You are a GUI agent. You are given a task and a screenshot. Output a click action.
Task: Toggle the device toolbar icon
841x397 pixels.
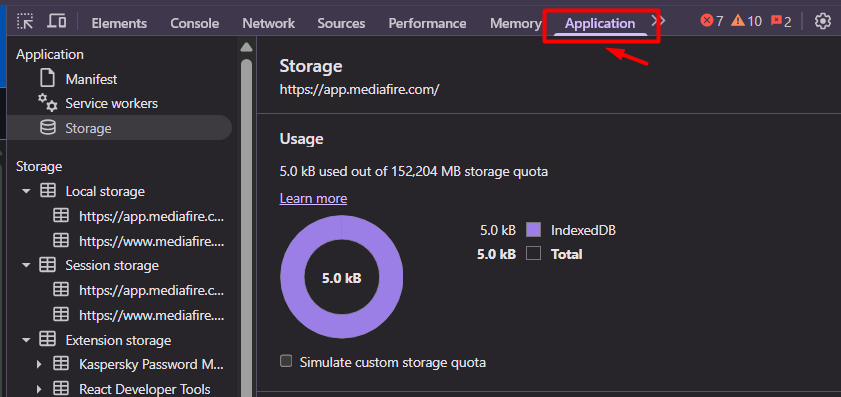point(56,21)
